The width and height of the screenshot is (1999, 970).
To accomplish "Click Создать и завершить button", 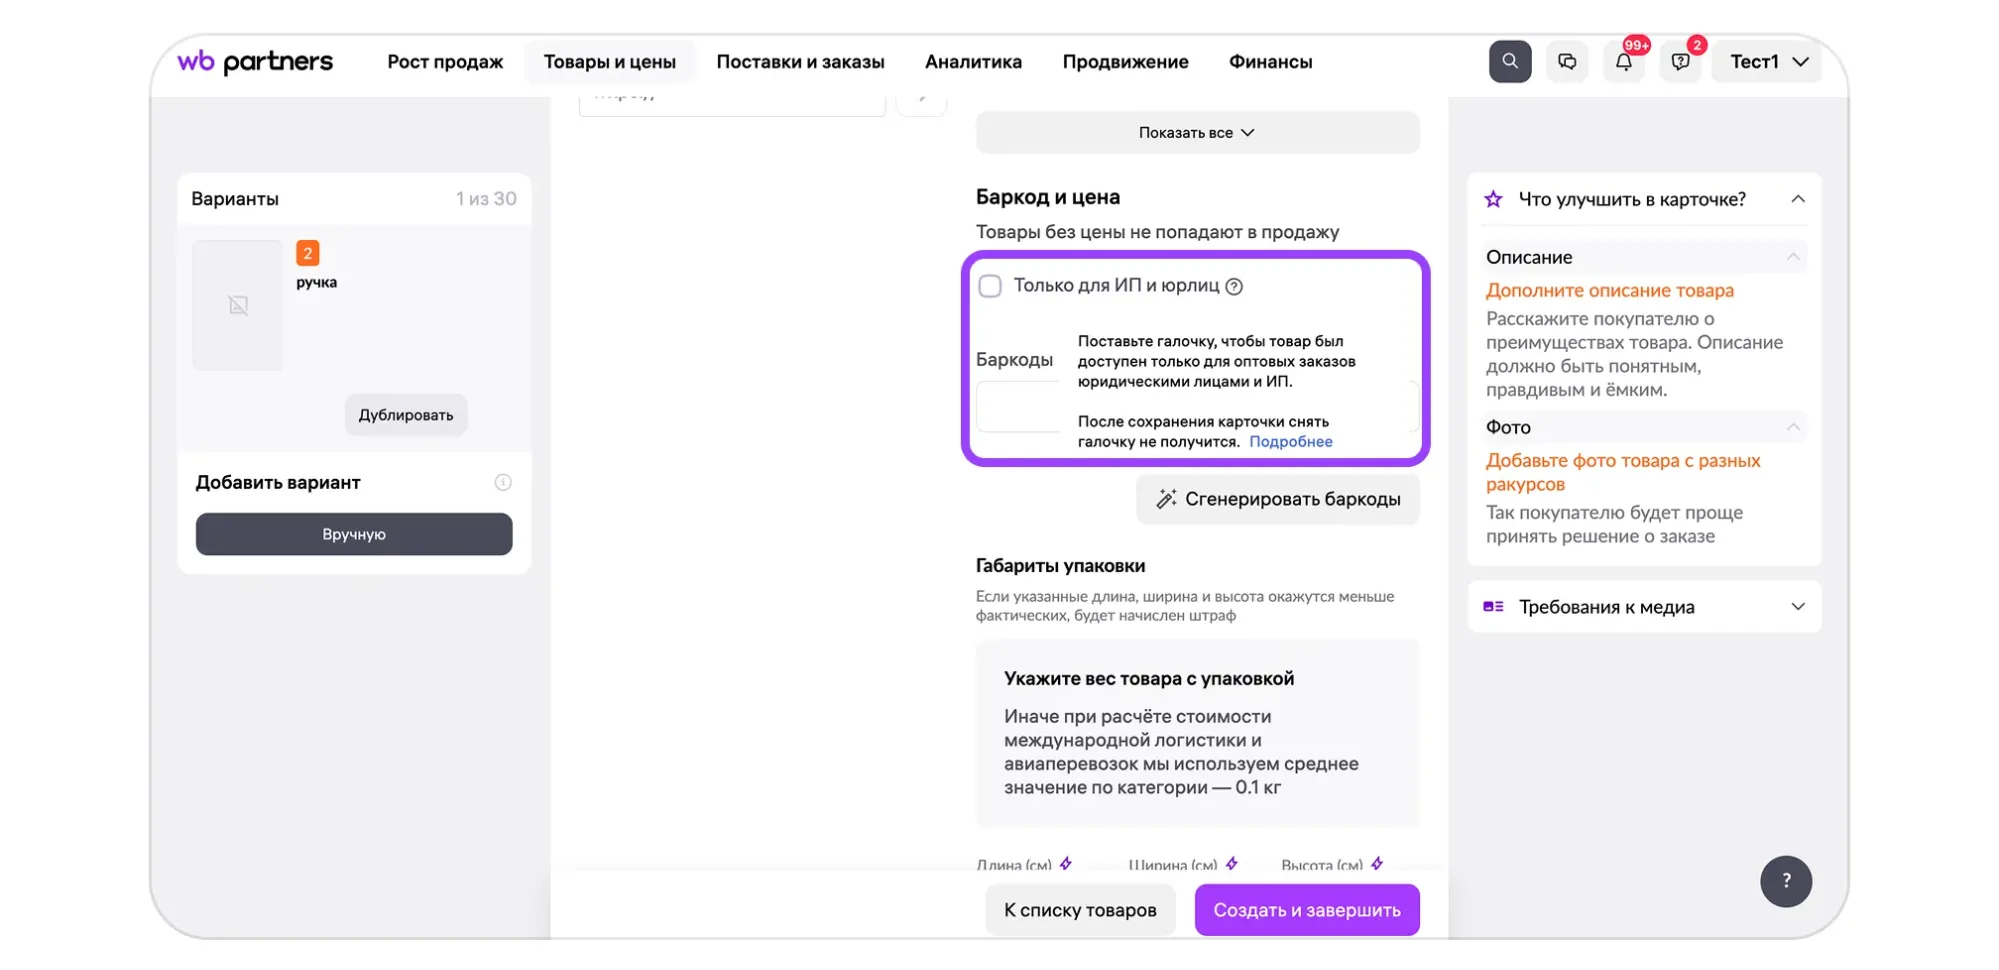I will pos(1306,910).
